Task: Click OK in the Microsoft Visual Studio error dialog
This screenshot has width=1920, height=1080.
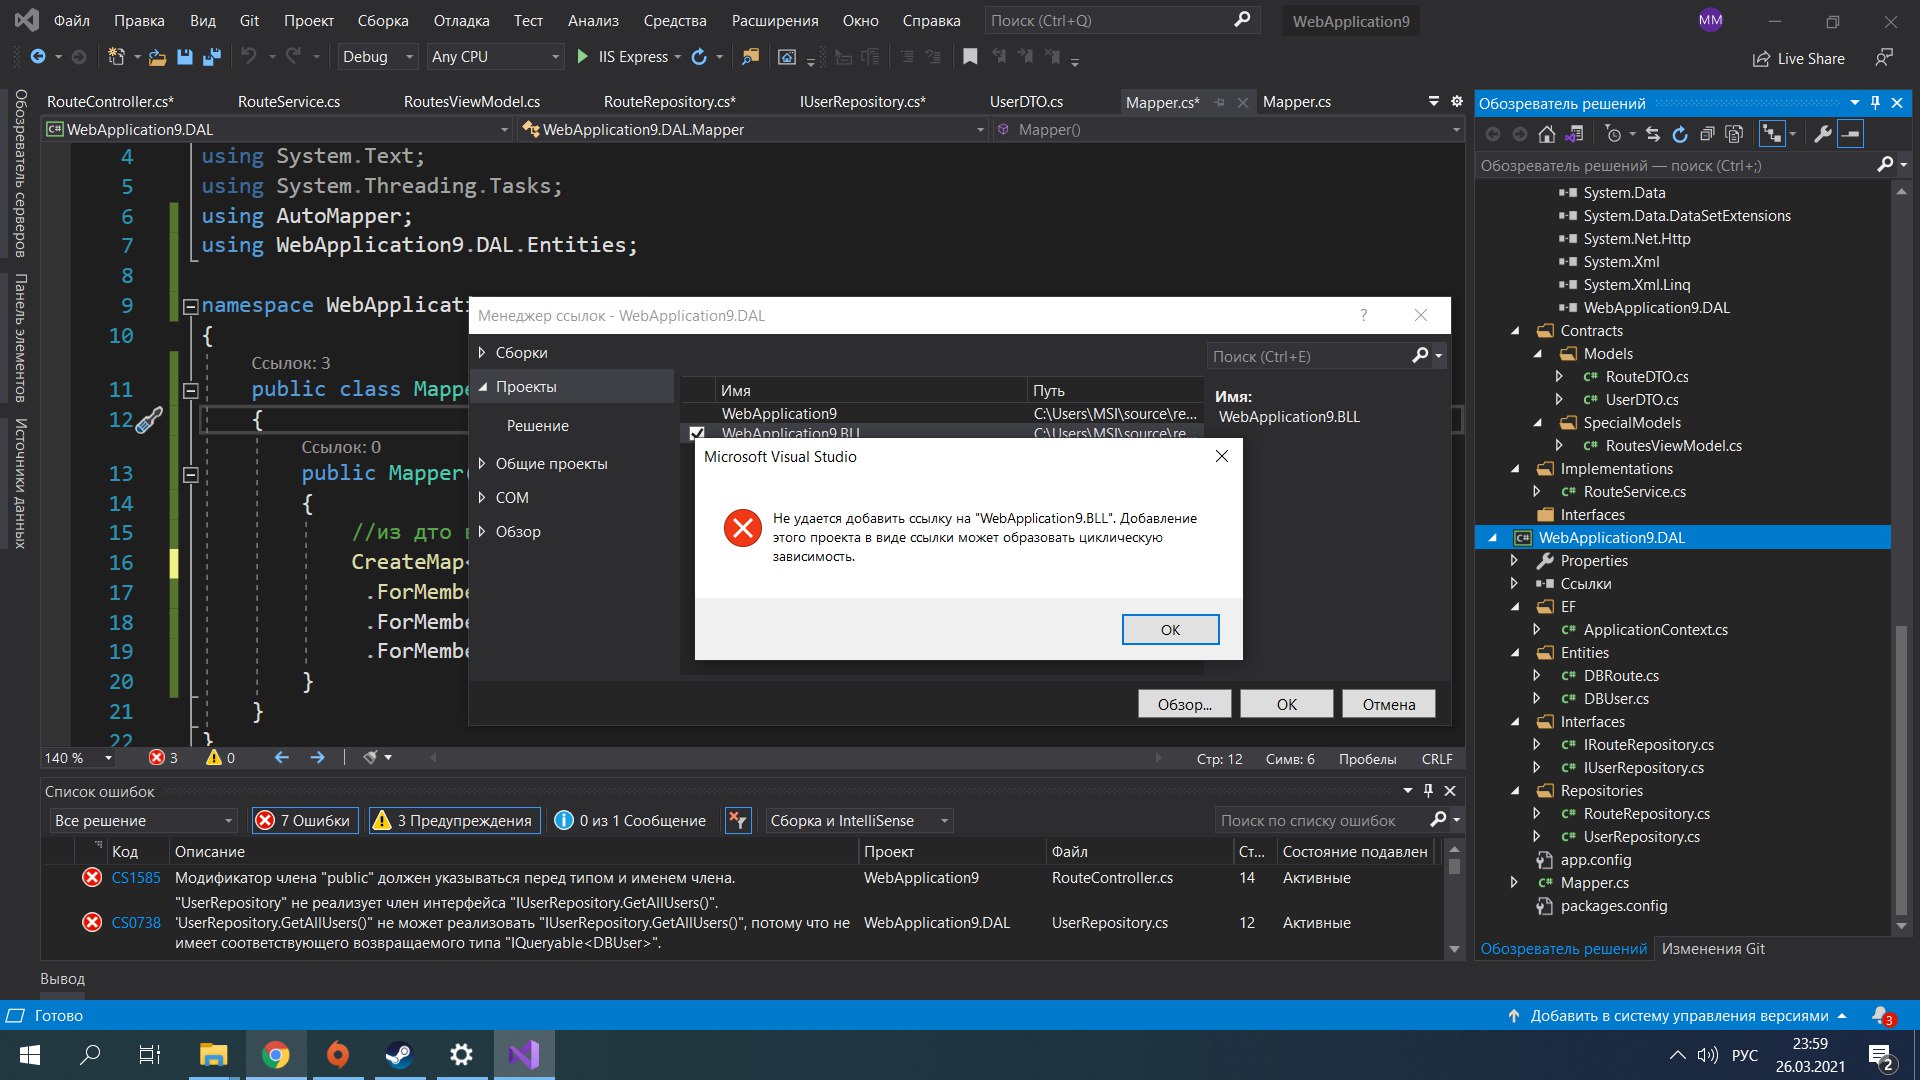Action: point(1170,629)
